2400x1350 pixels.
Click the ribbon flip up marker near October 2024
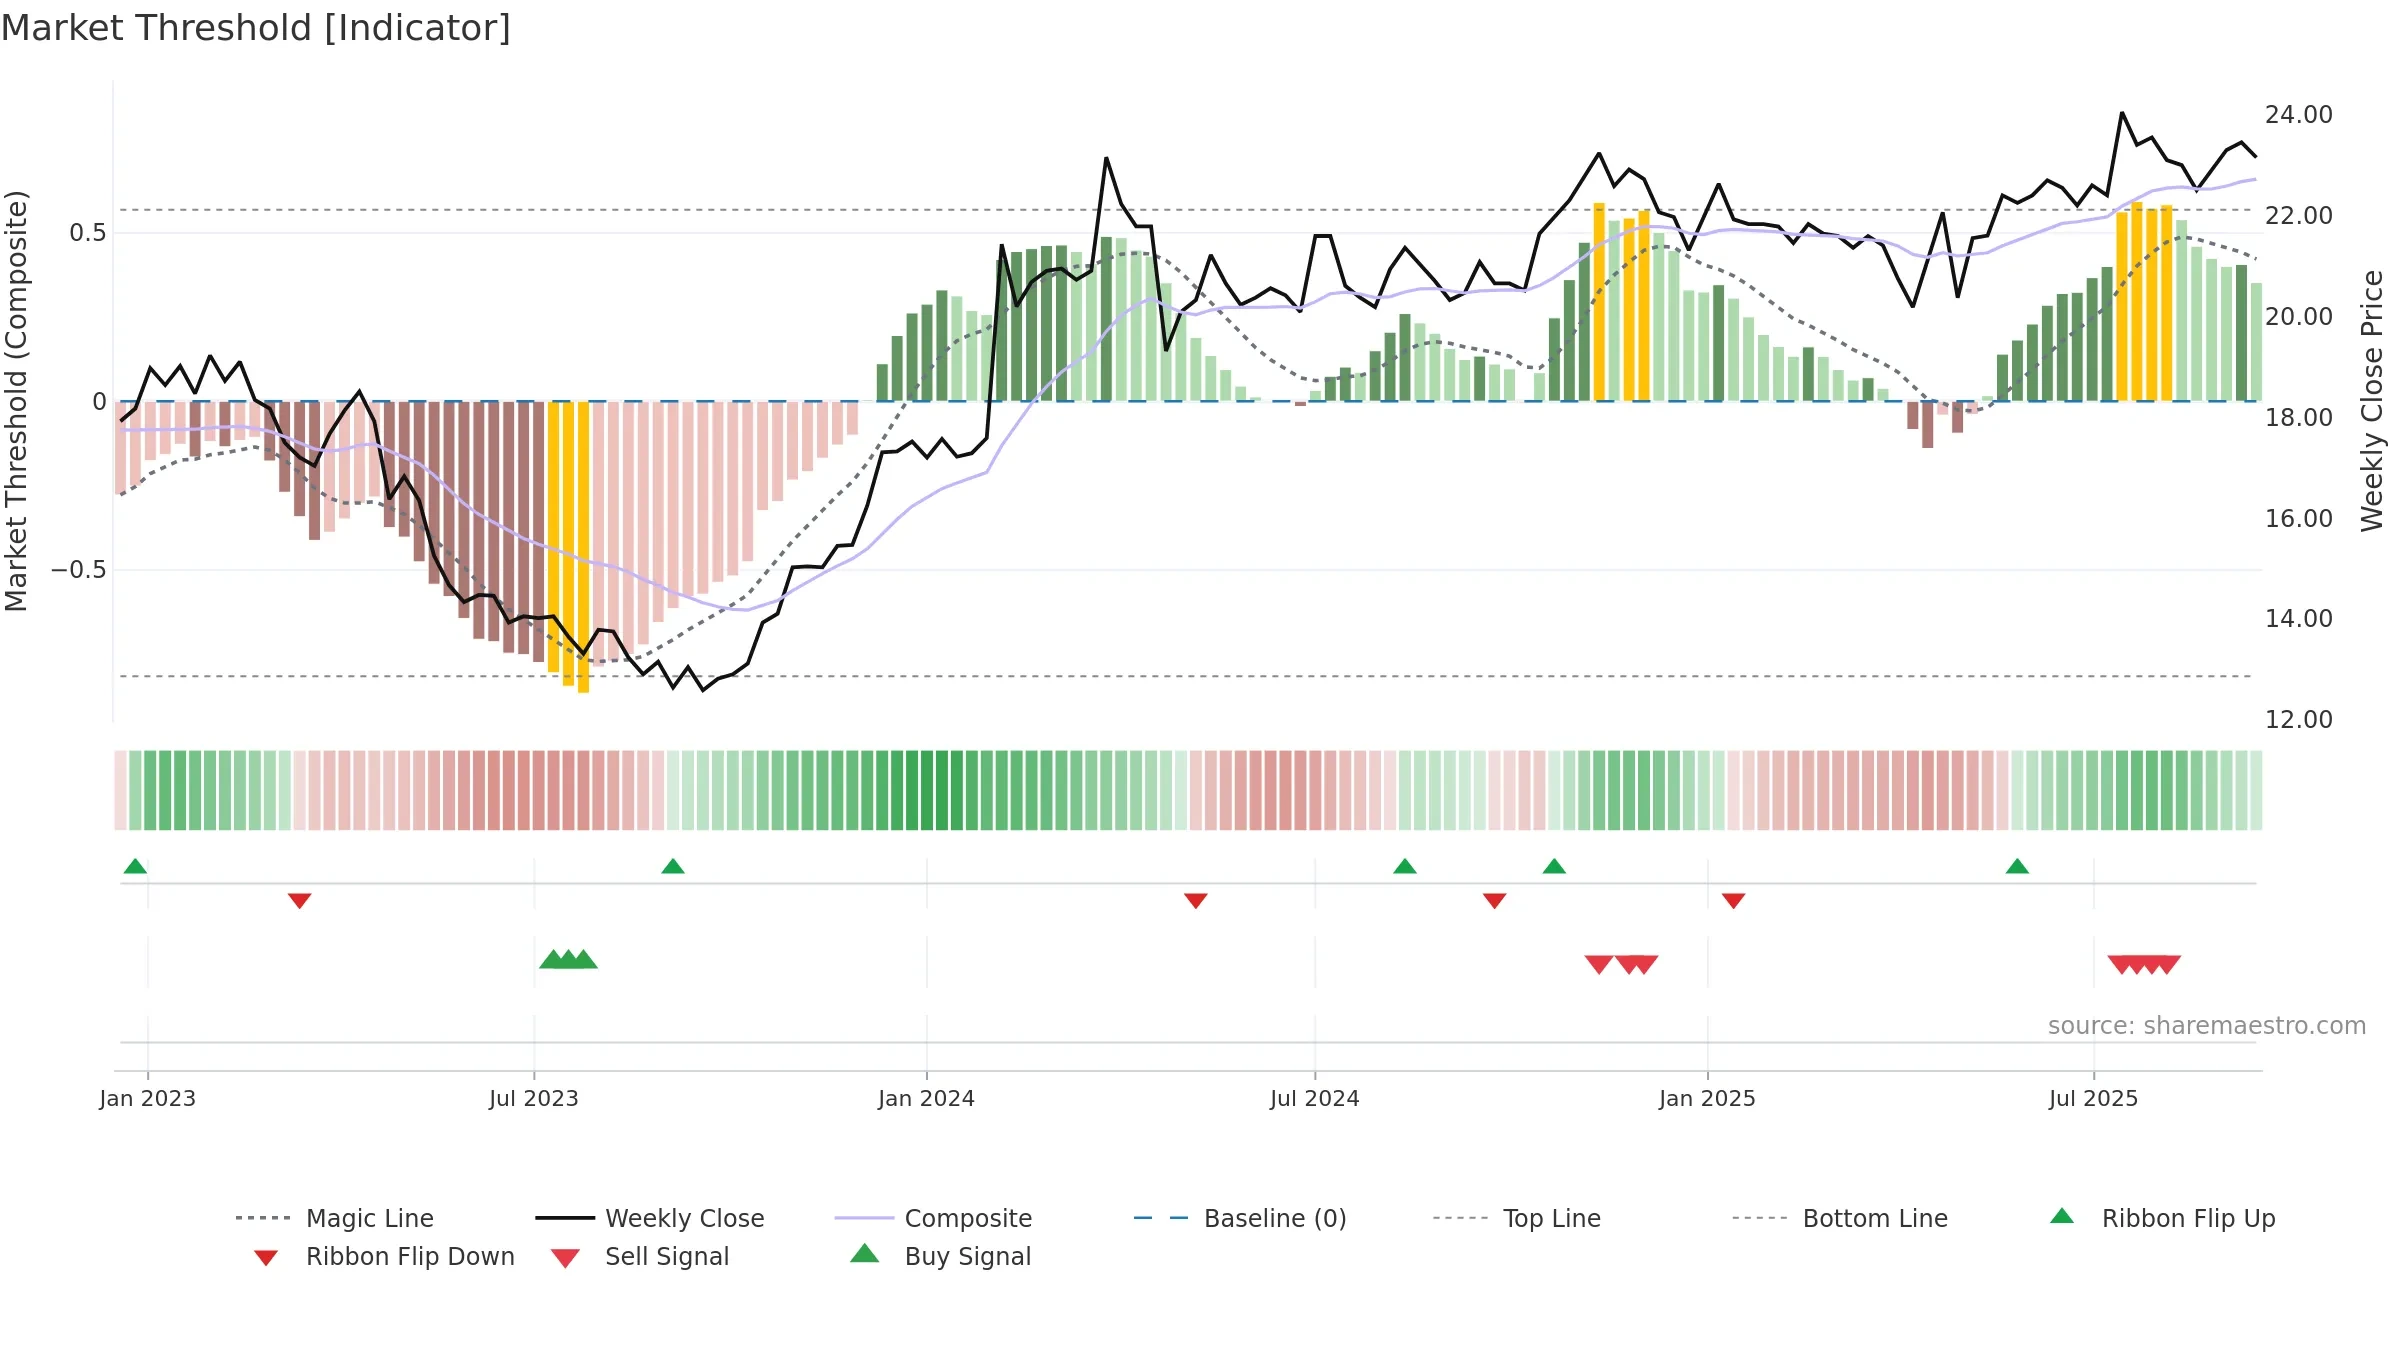1554,866
